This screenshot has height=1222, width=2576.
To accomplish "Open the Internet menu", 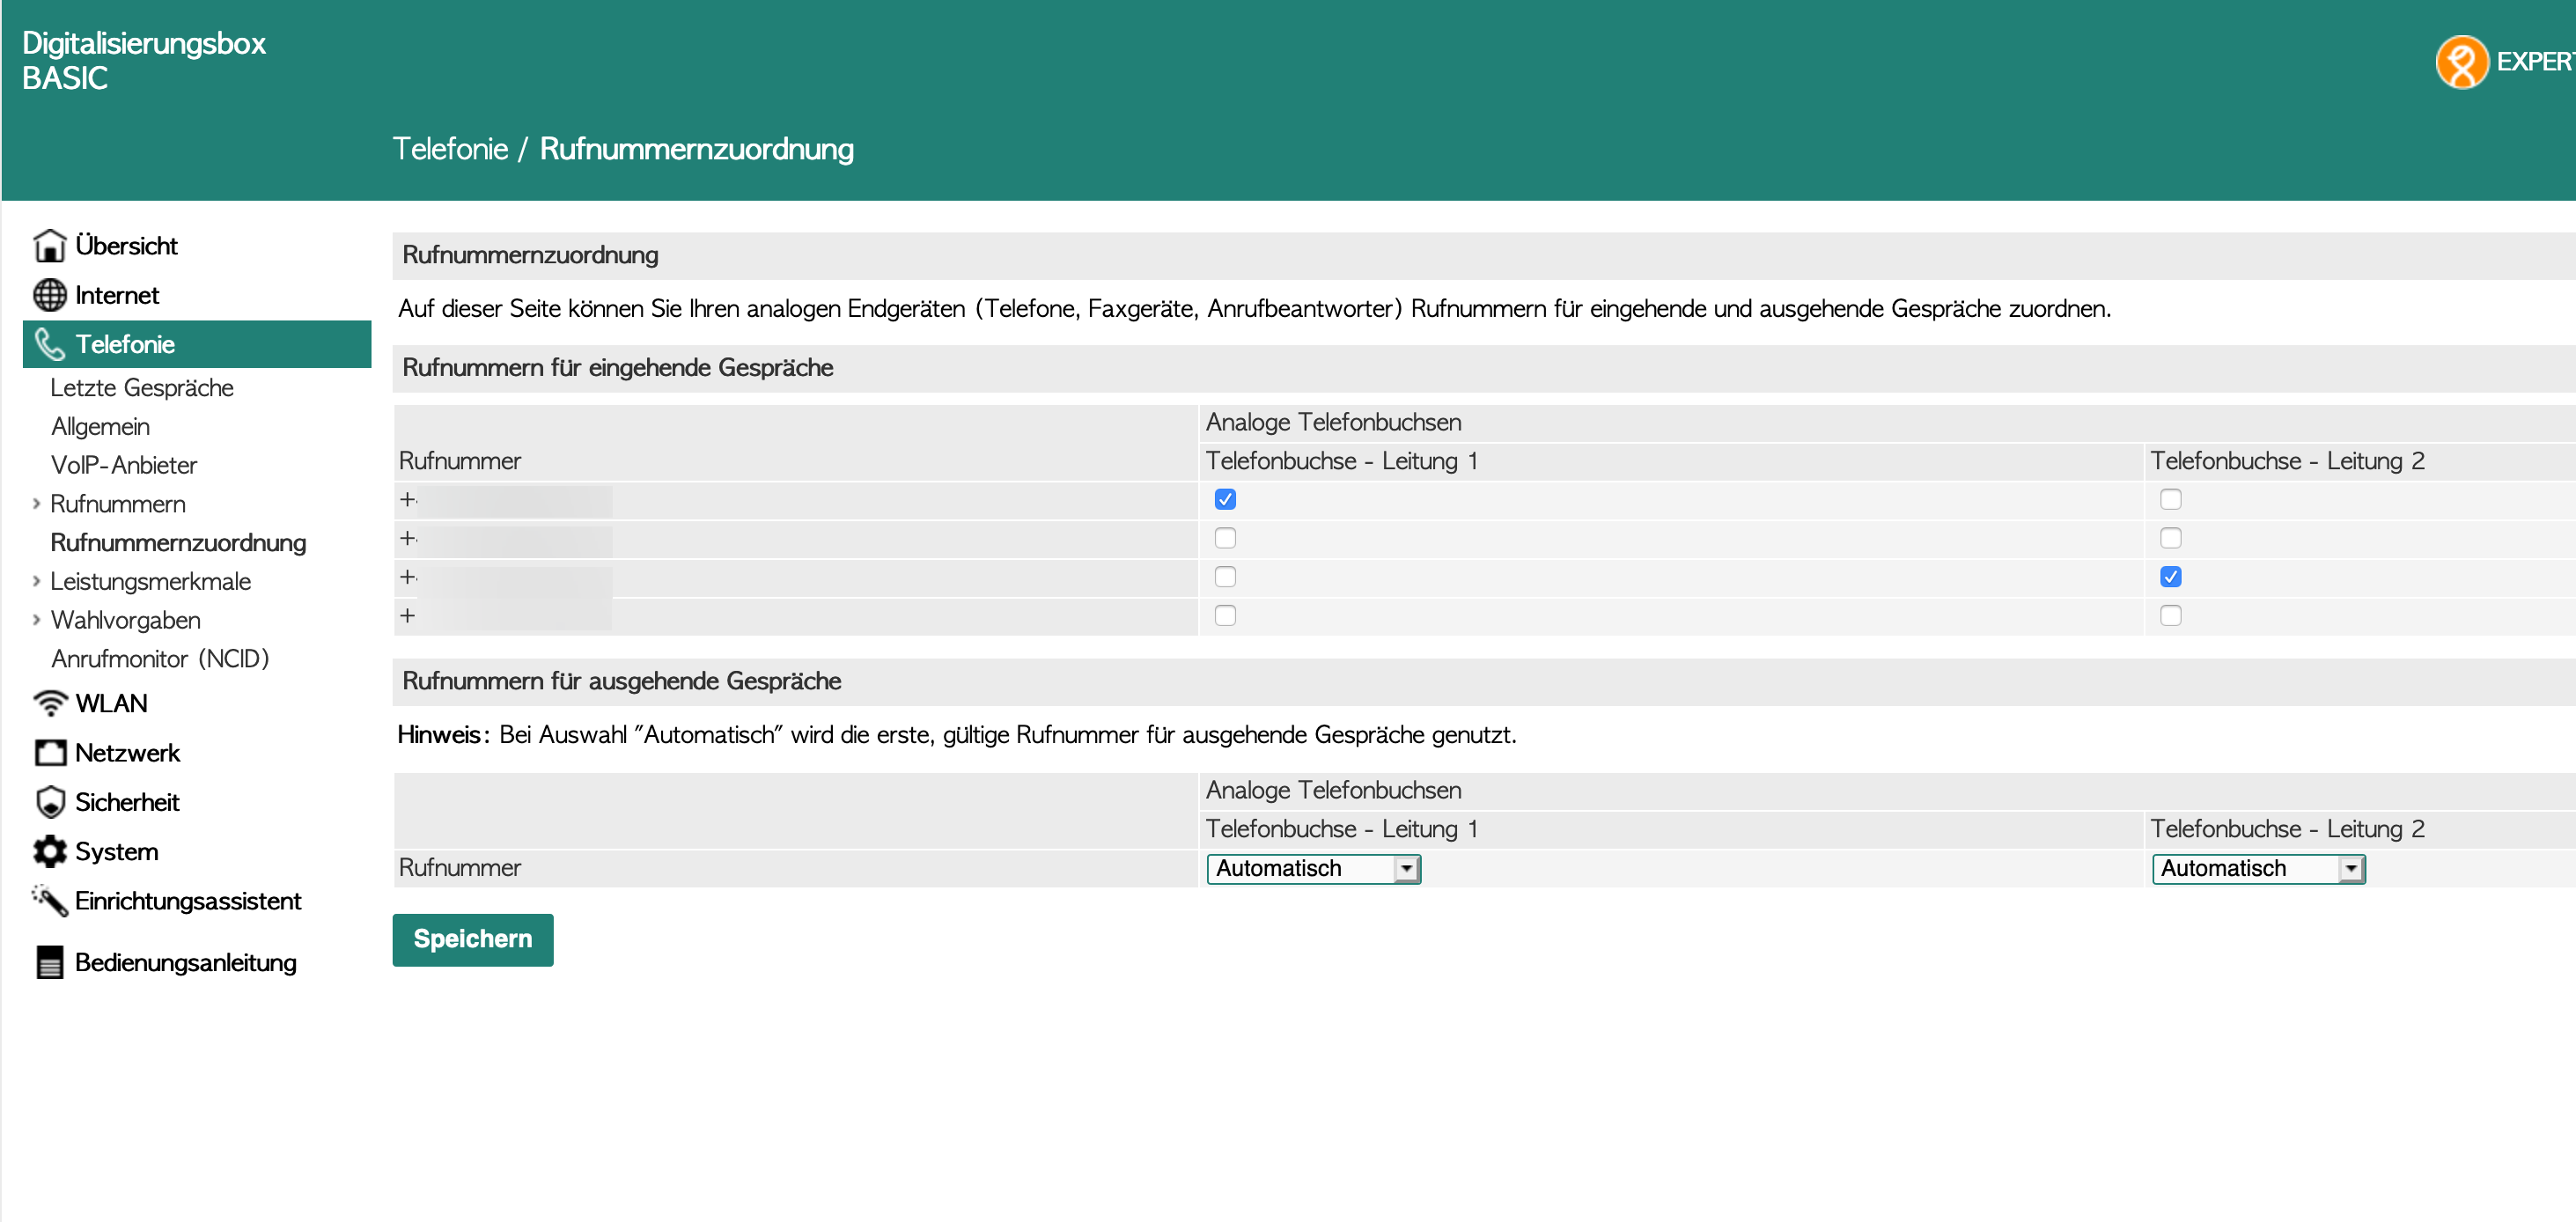I will click(117, 295).
